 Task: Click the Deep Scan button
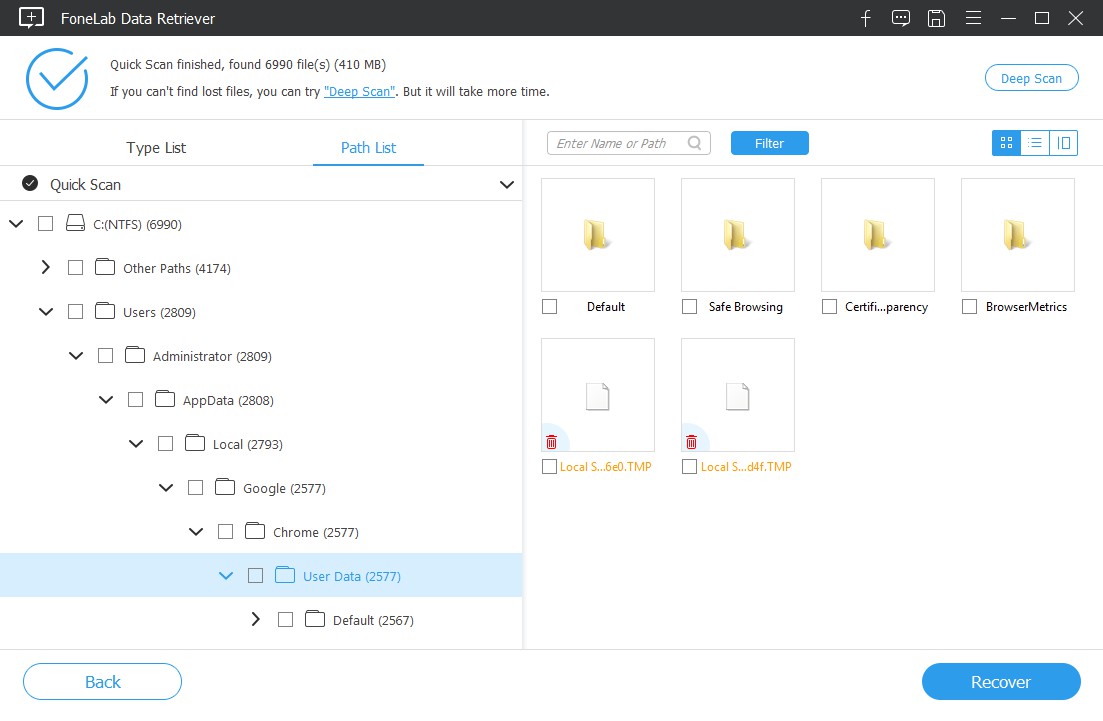tap(1031, 78)
